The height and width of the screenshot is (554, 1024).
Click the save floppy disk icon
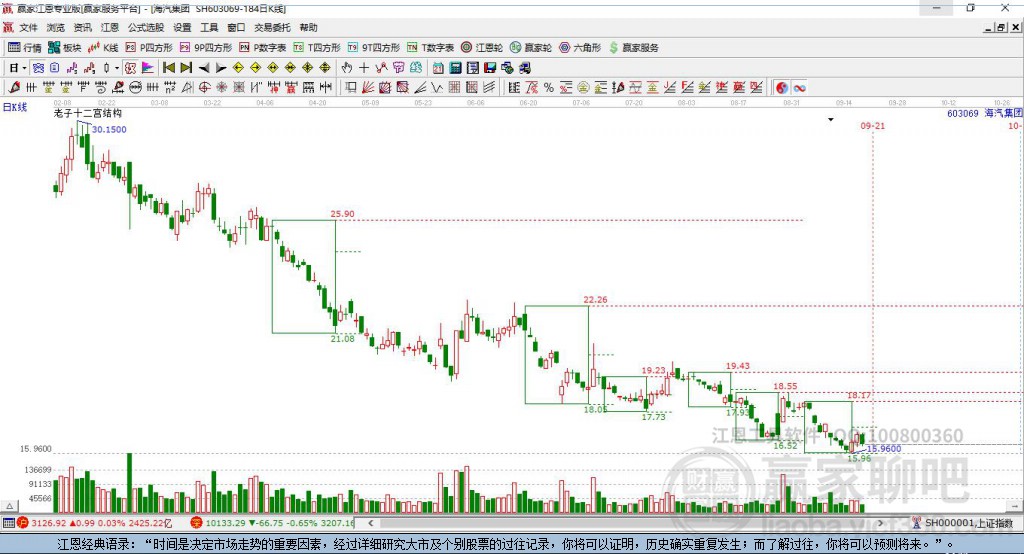tap(490, 68)
